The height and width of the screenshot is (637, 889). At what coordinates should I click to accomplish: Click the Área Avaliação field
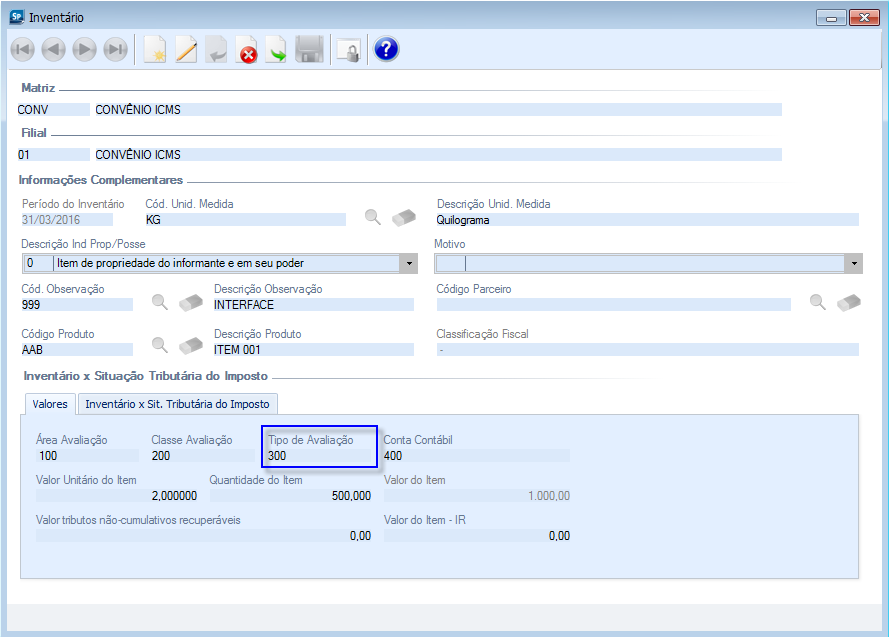[85, 456]
